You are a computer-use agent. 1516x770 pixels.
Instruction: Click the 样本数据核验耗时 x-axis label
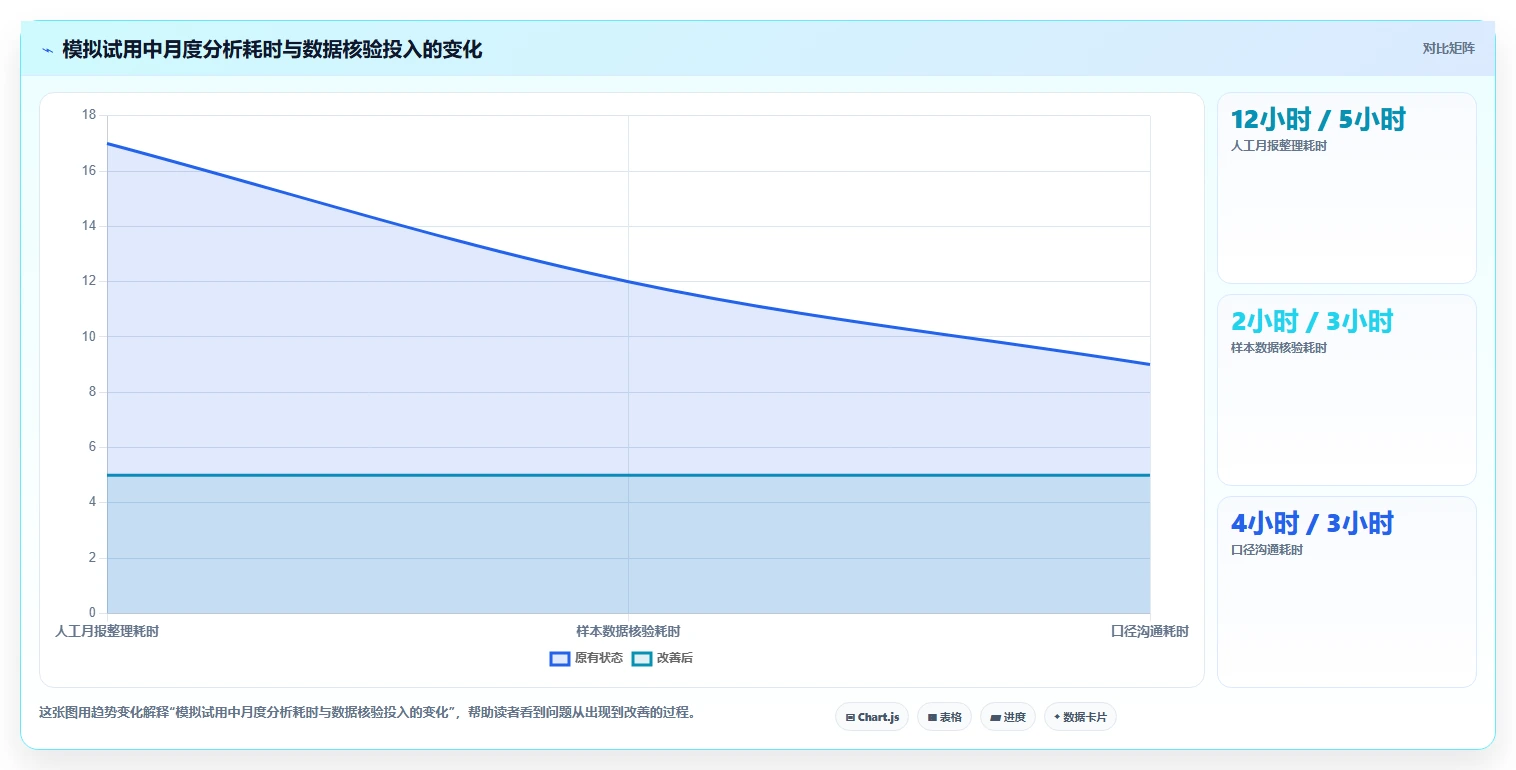[628, 631]
